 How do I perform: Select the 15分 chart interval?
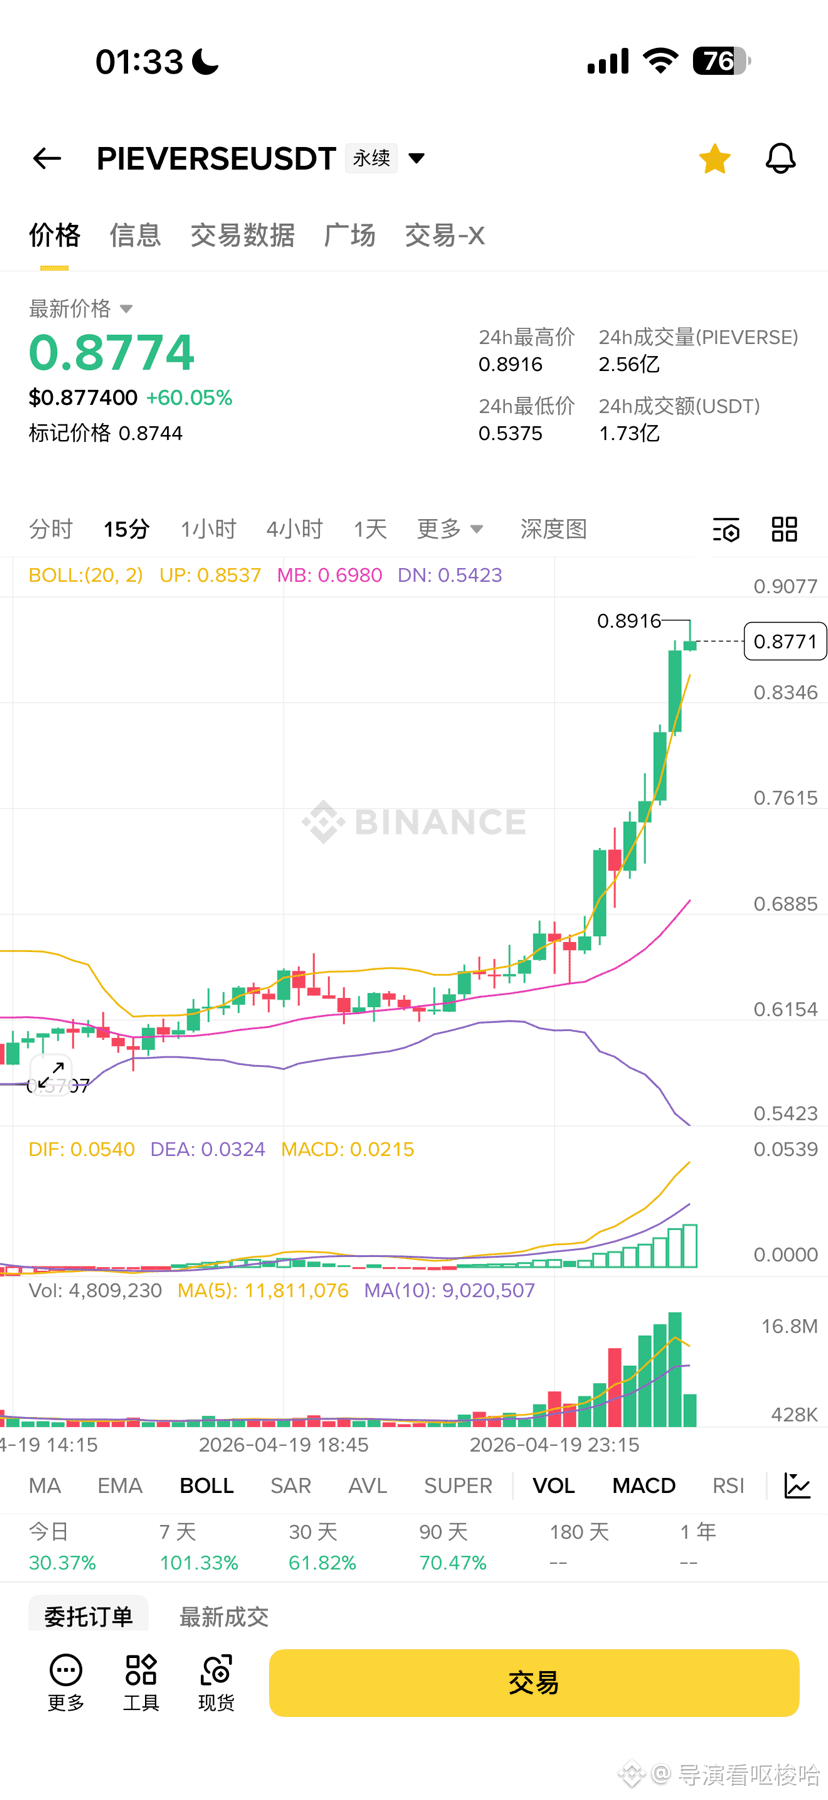click(127, 529)
